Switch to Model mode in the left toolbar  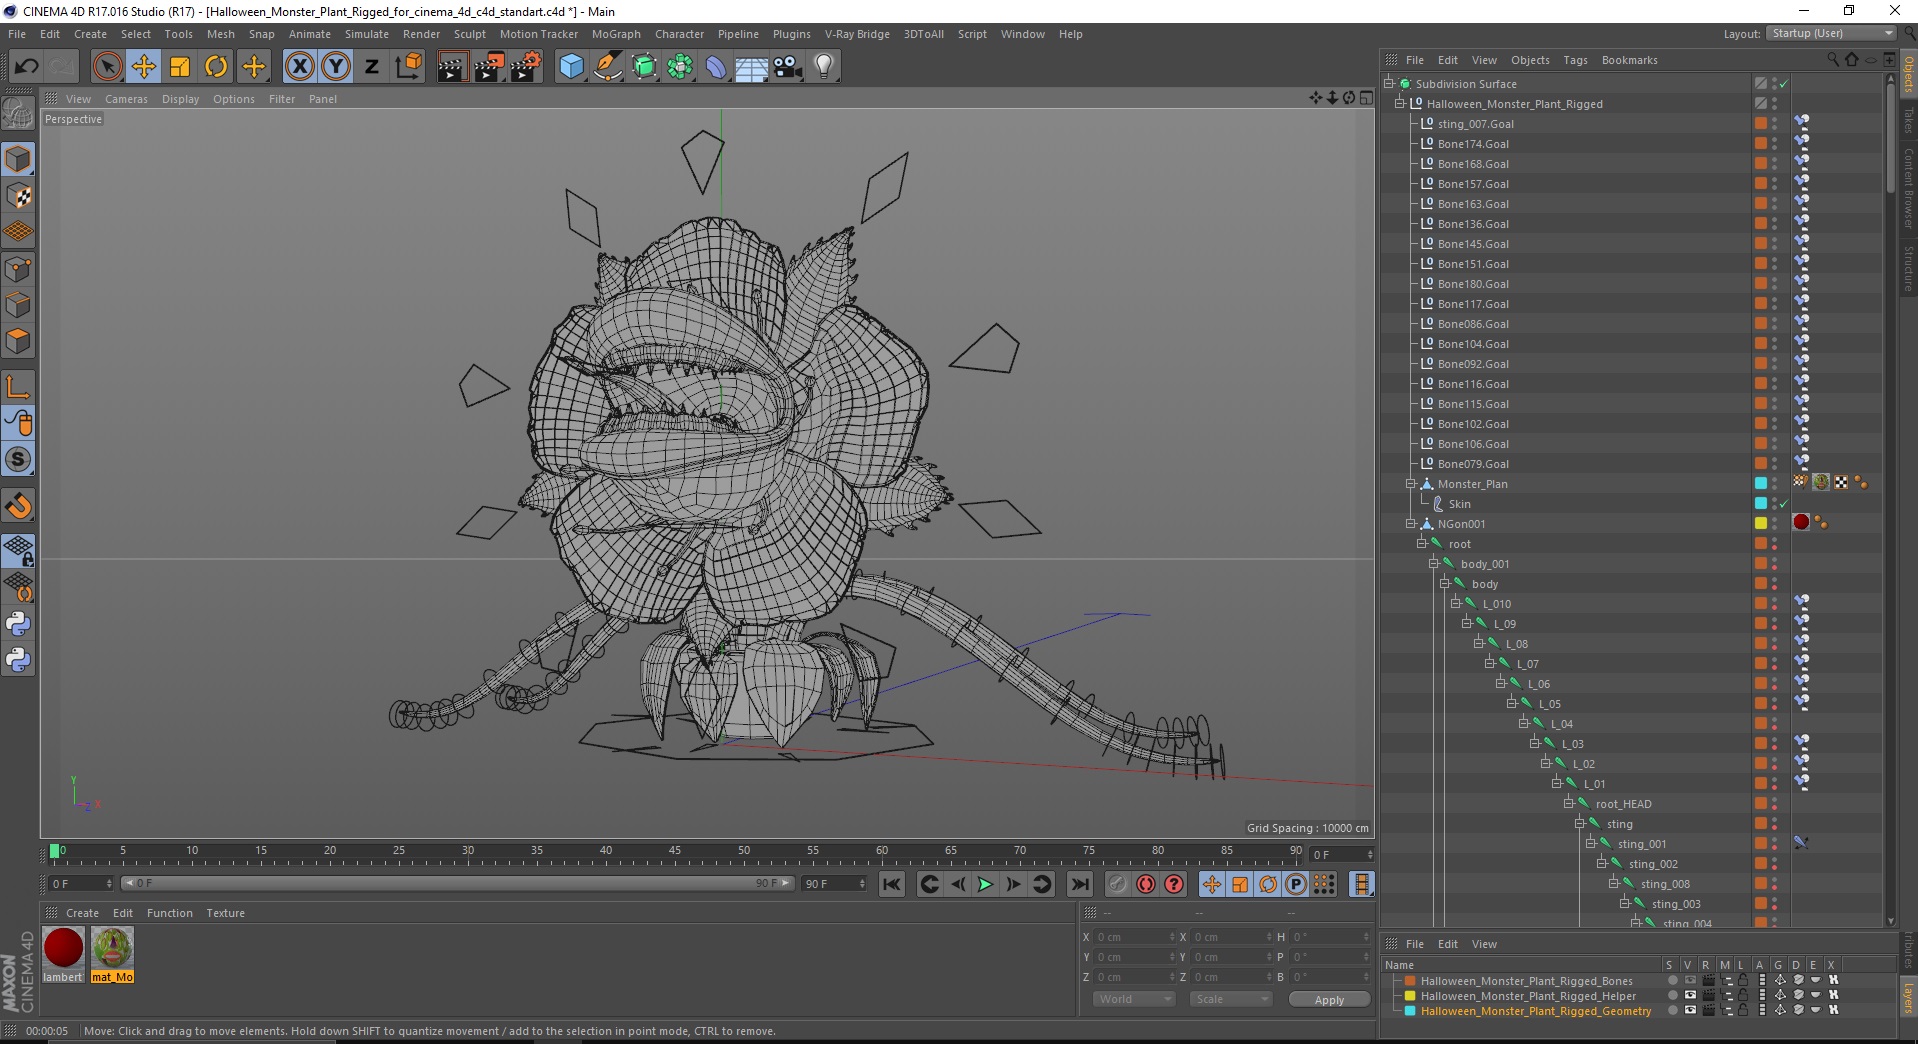click(18, 160)
